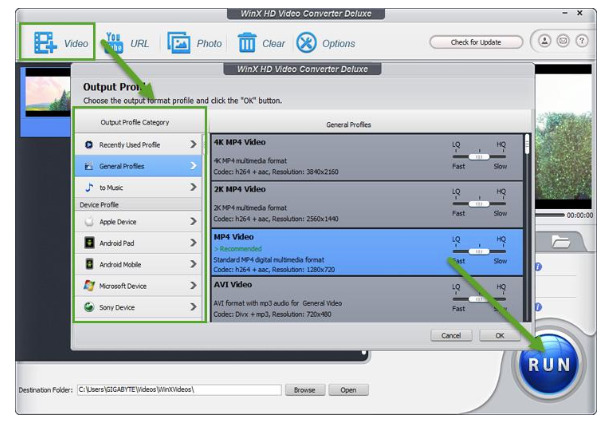Viewport: 609px width, 423px height.
Task: Expand General Profiles chevron
Action: click(193, 166)
